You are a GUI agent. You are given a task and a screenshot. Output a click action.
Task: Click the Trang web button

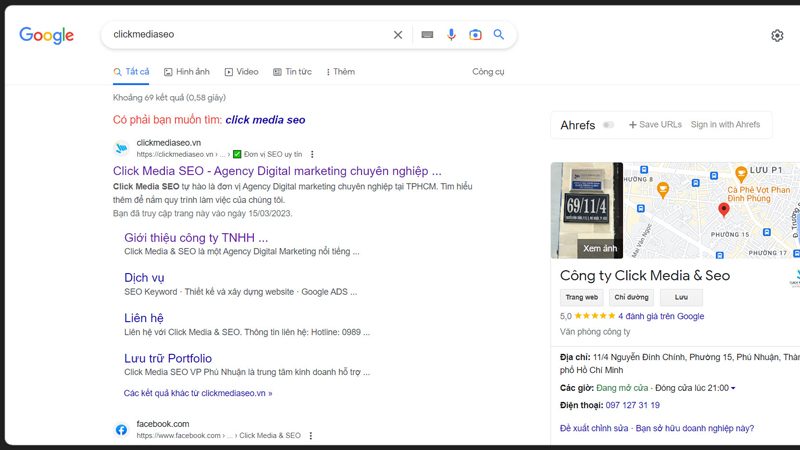(x=582, y=297)
